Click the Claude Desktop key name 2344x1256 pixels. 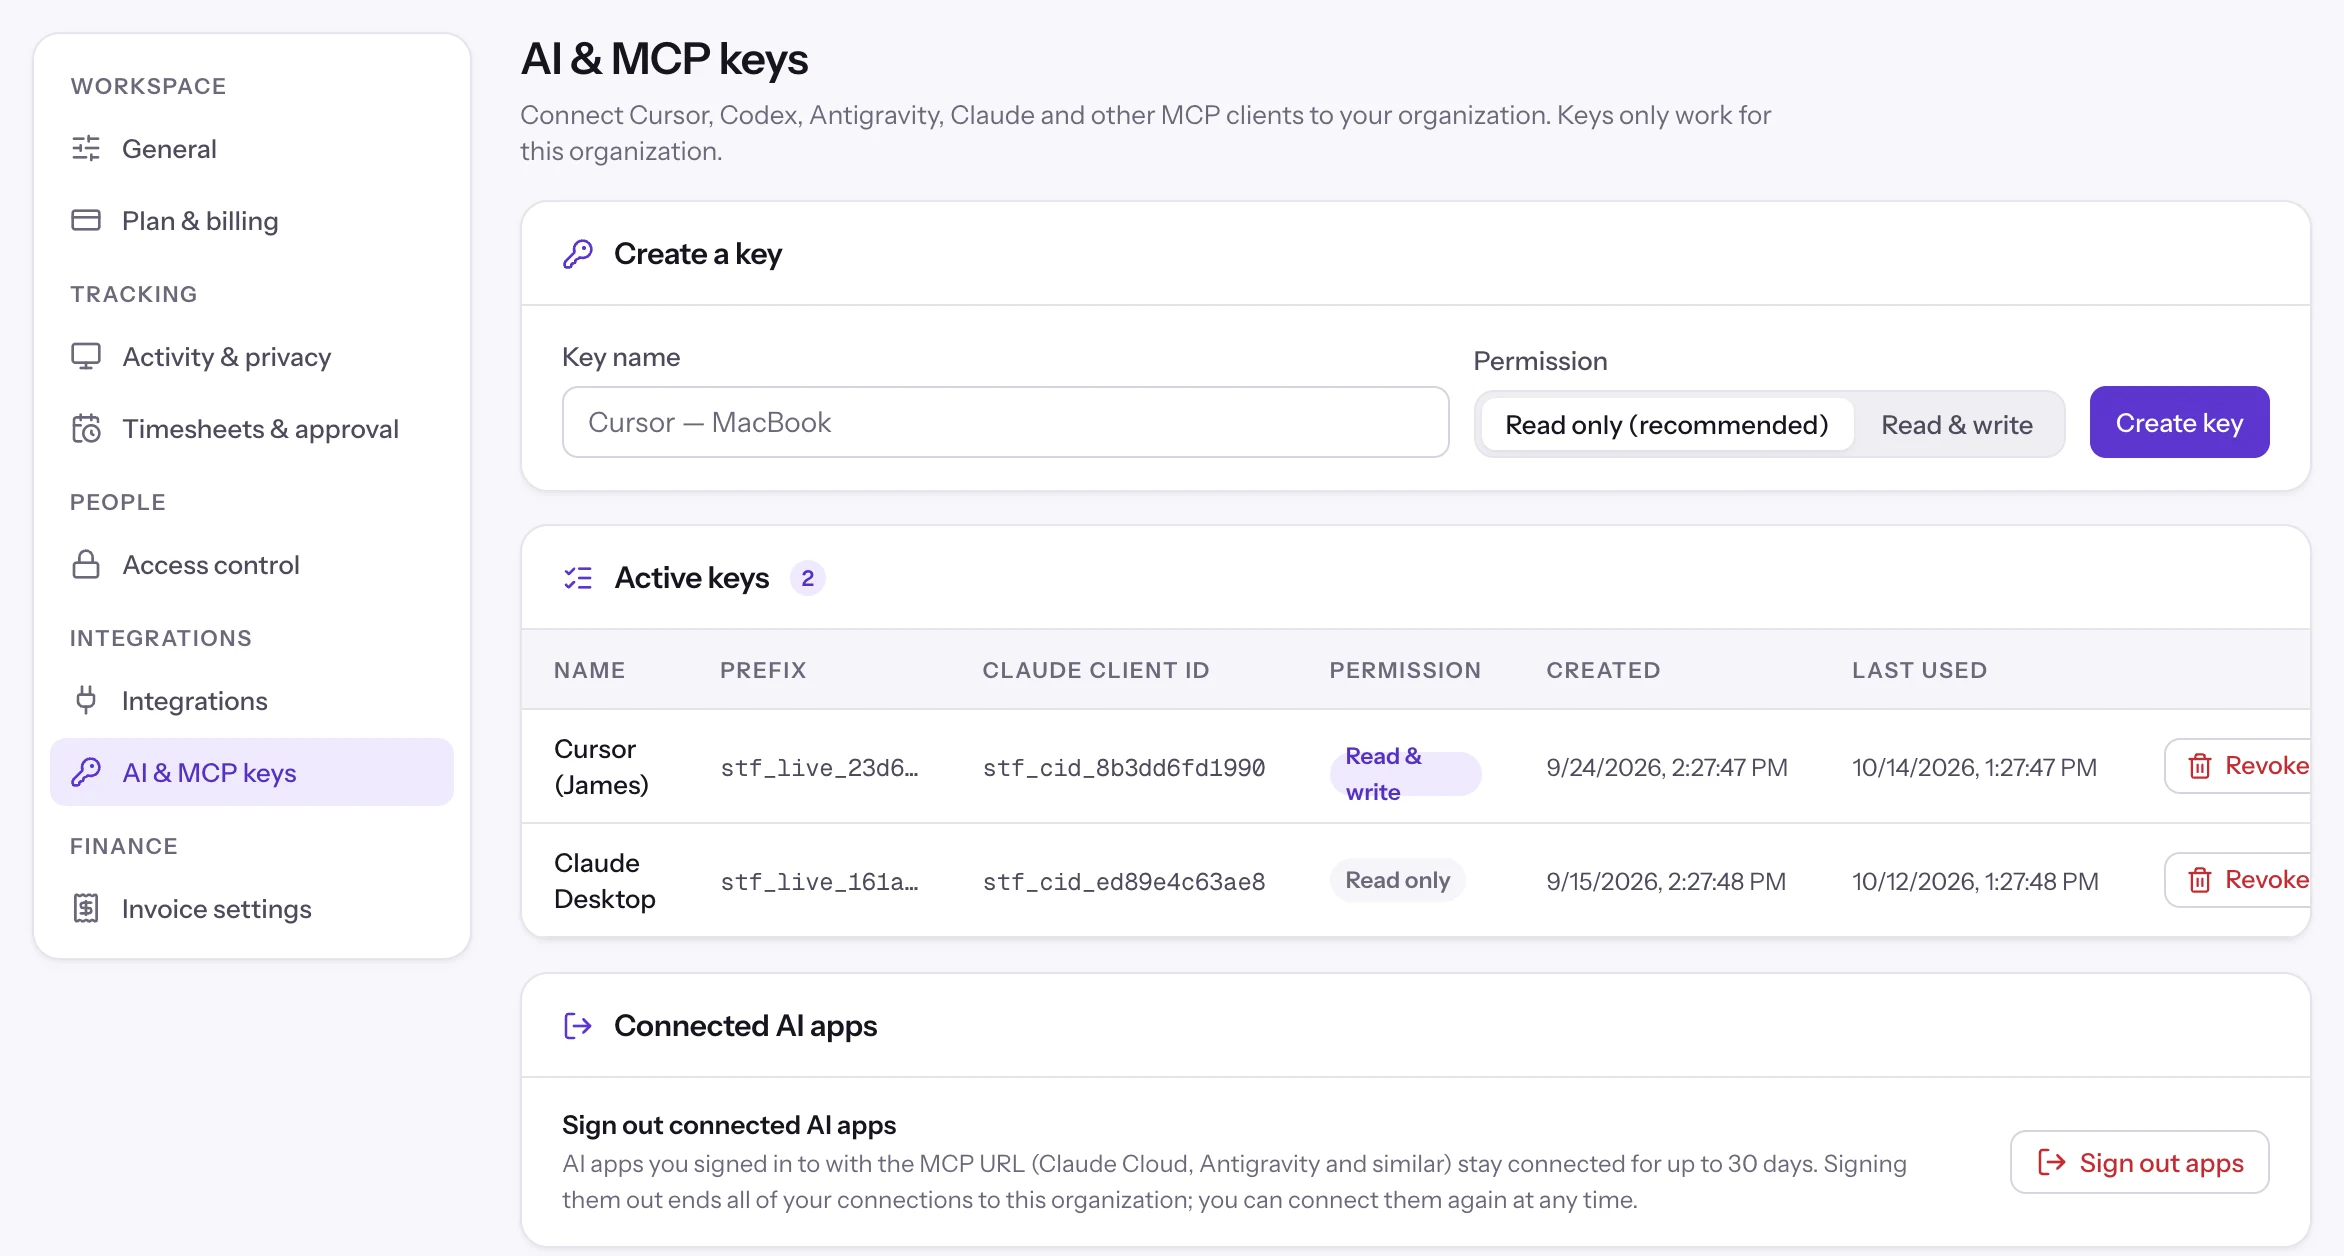605,881
